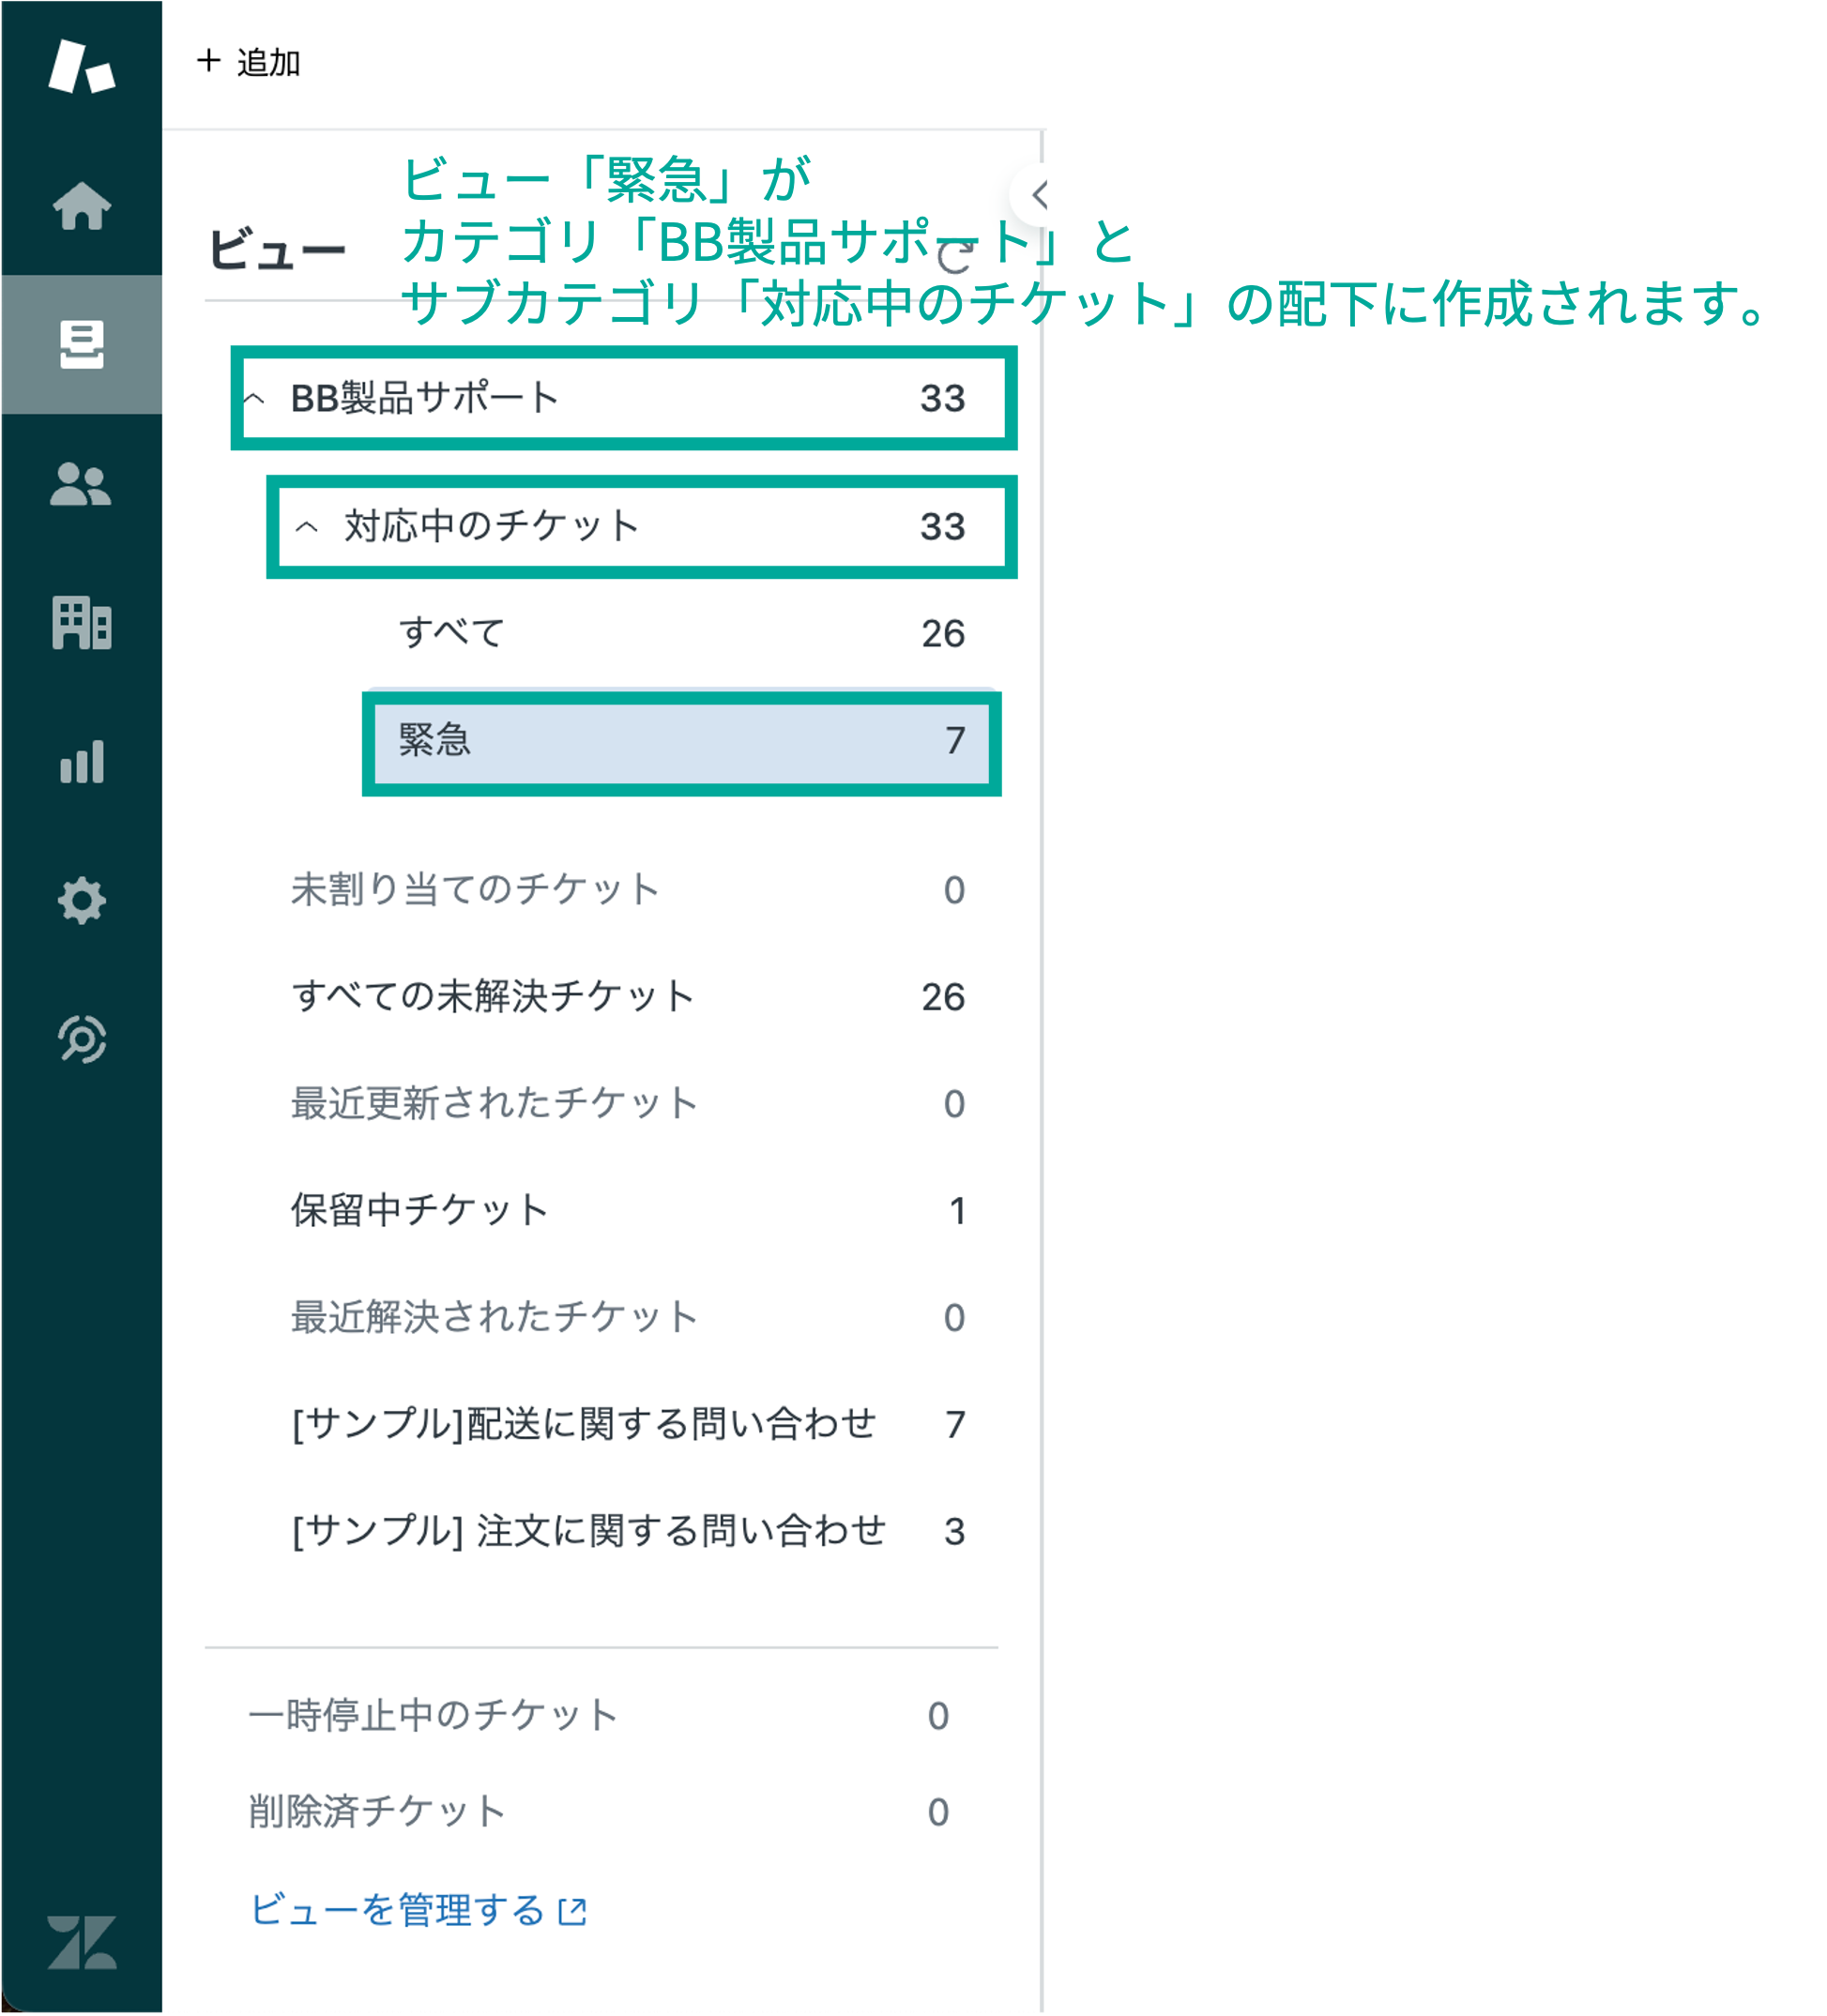Open the すべての未解決チケット view
Screen dimensions: 1827x2016
pos(627,997)
